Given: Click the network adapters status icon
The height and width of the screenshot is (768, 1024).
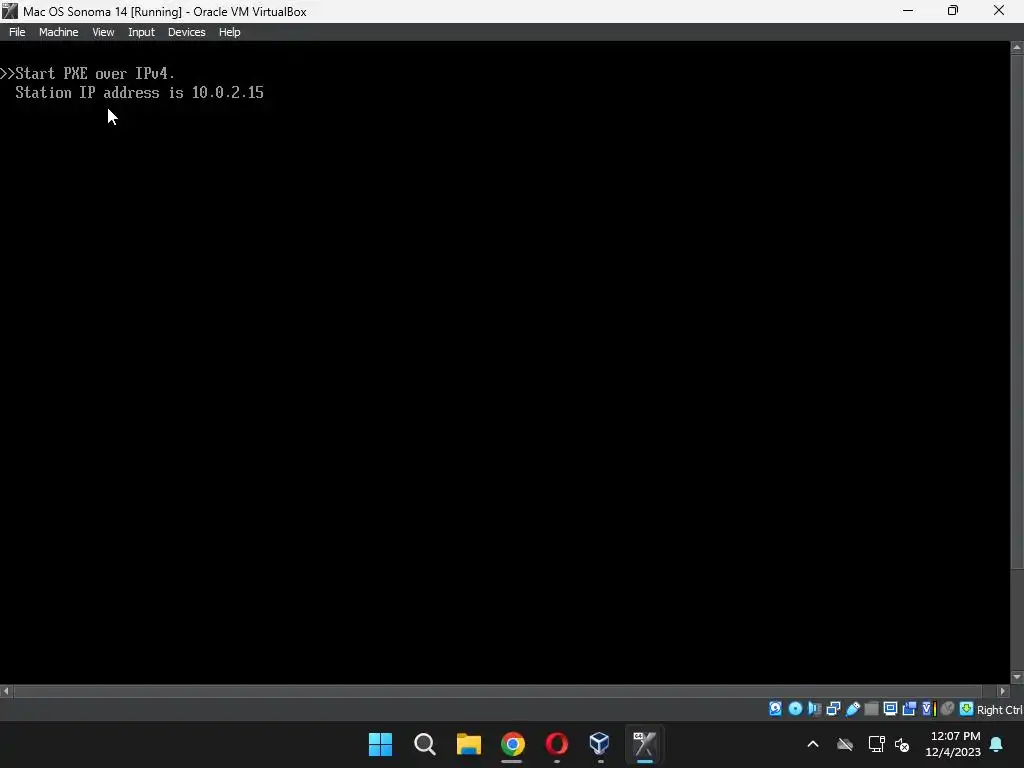Looking at the screenshot, I should 833,709.
